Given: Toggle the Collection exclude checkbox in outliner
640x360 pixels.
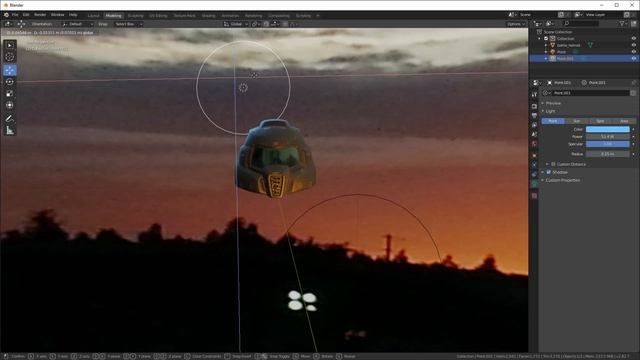Looking at the screenshot, I should point(546,38).
